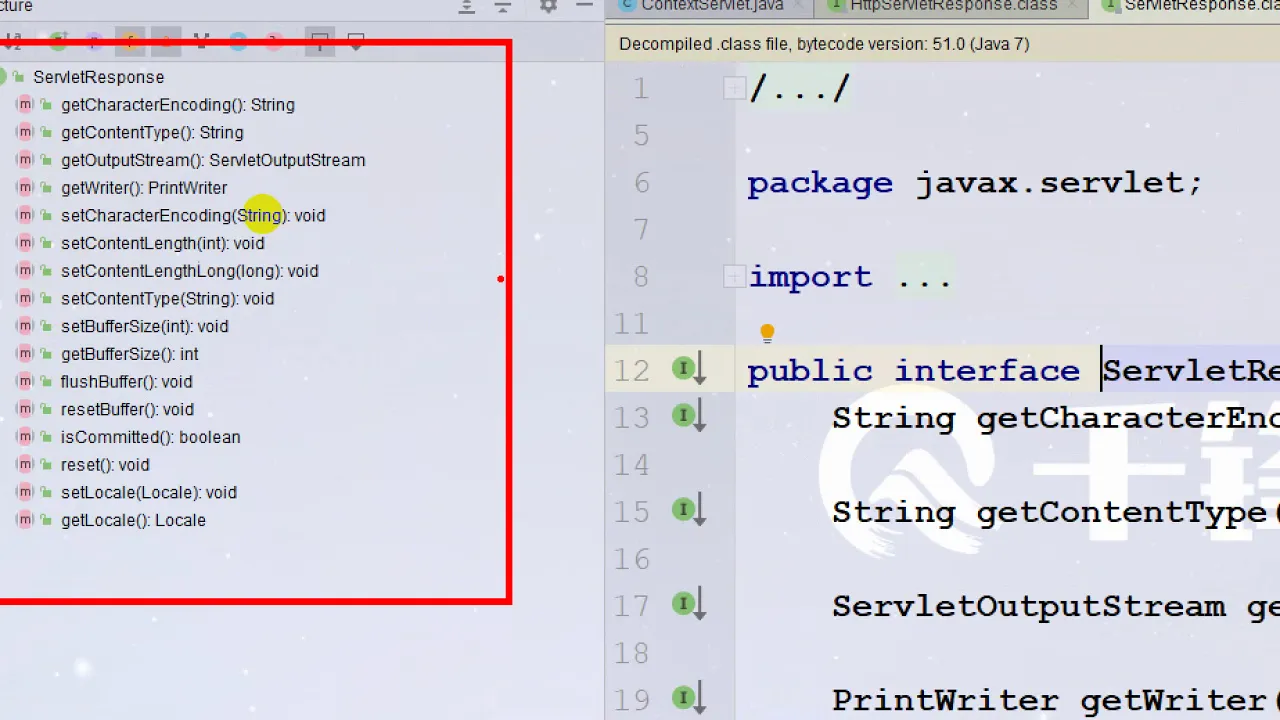Click the yellow intention lightbulb icon

pyautogui.click(x=767, y=333)
